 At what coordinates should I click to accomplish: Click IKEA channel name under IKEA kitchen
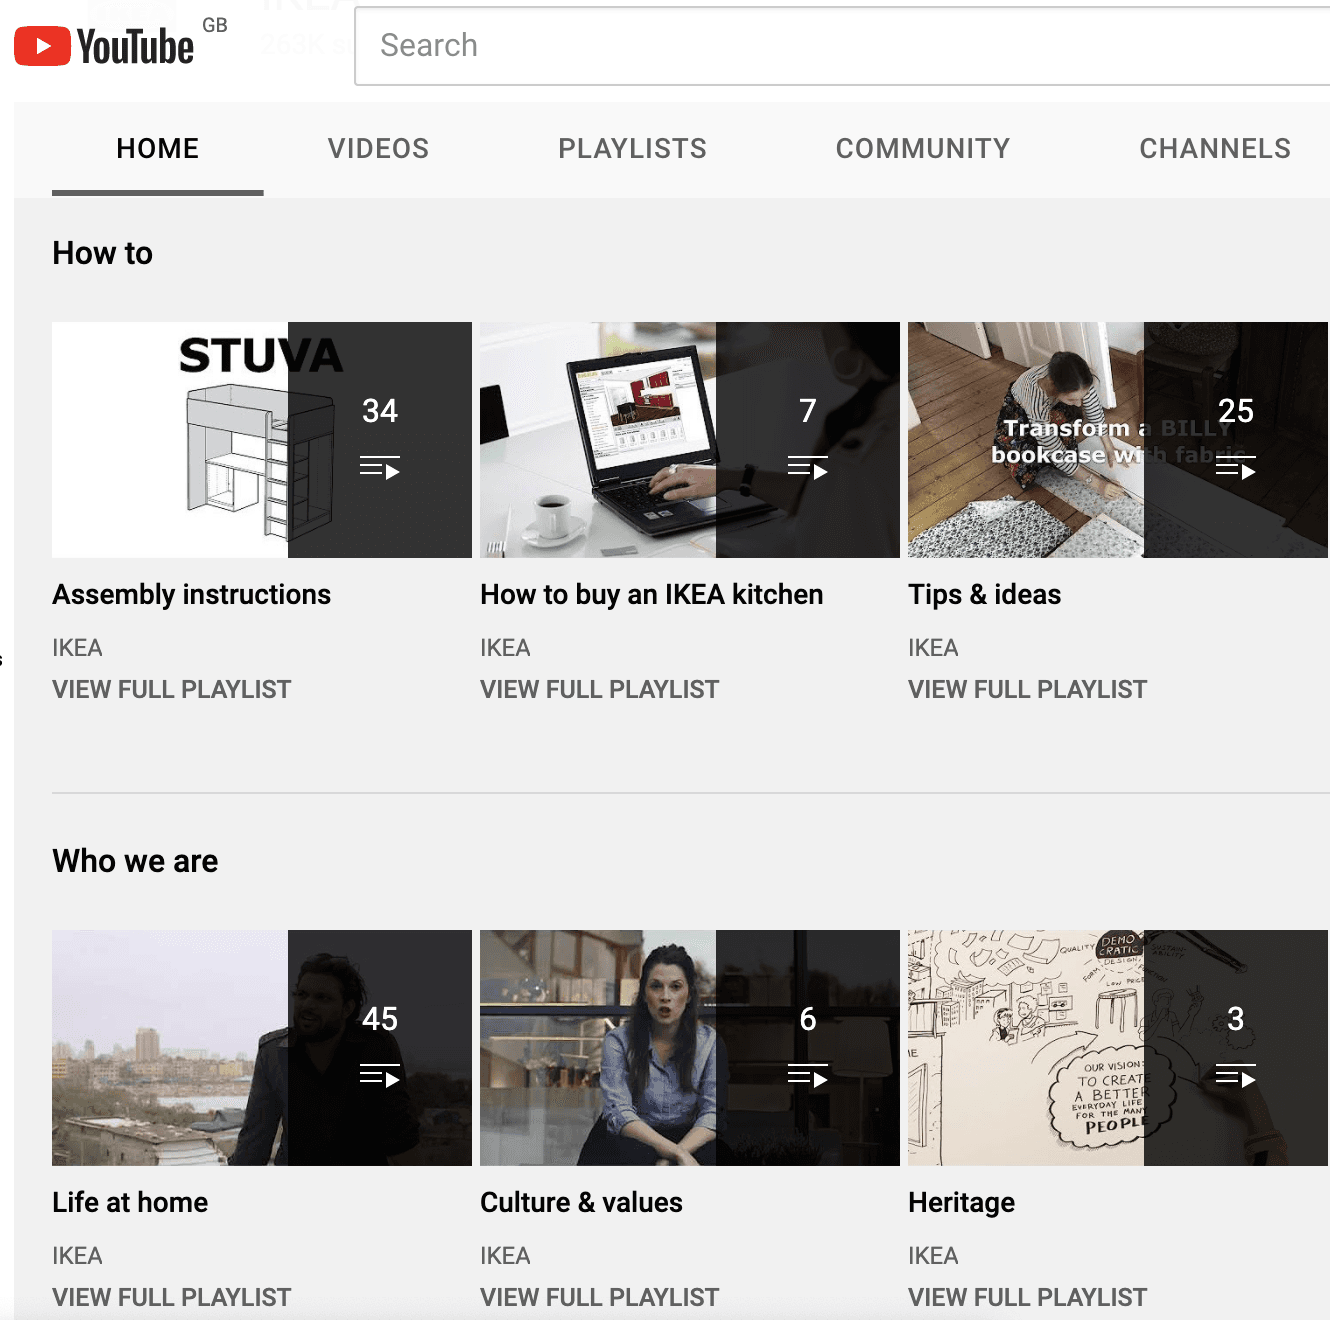(505, 648)
